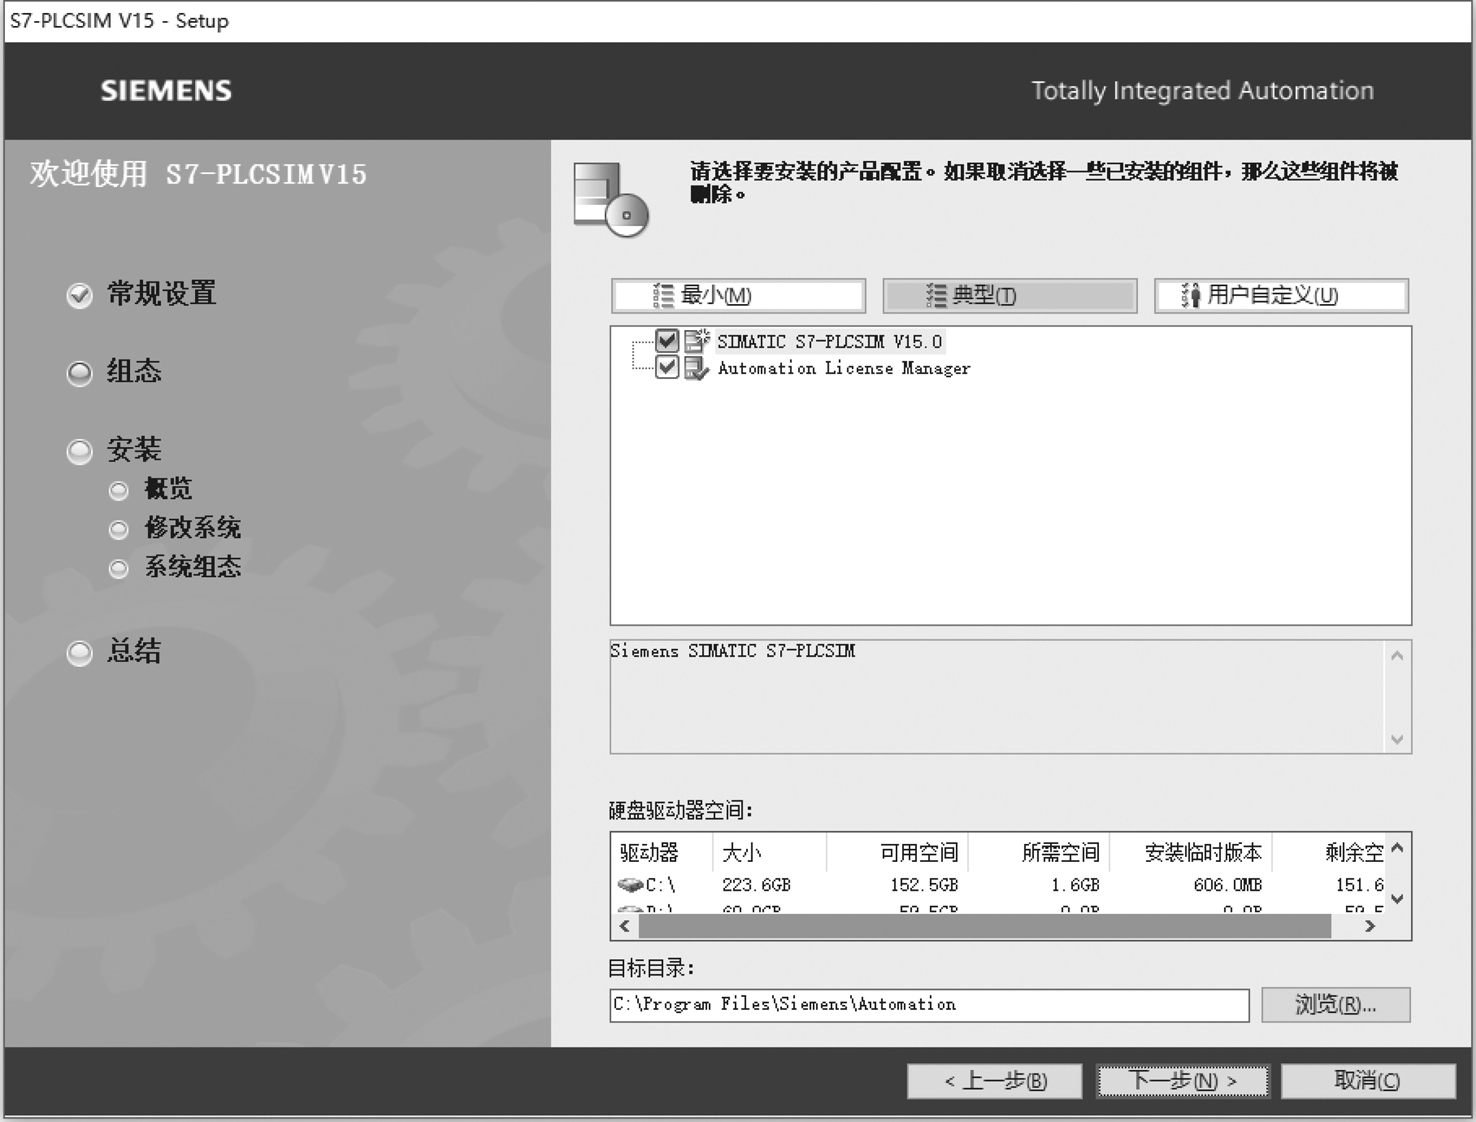Click the 大小 column header
The width and height of the screenshot is (1476, 1122).
click(x=769, y=853)
